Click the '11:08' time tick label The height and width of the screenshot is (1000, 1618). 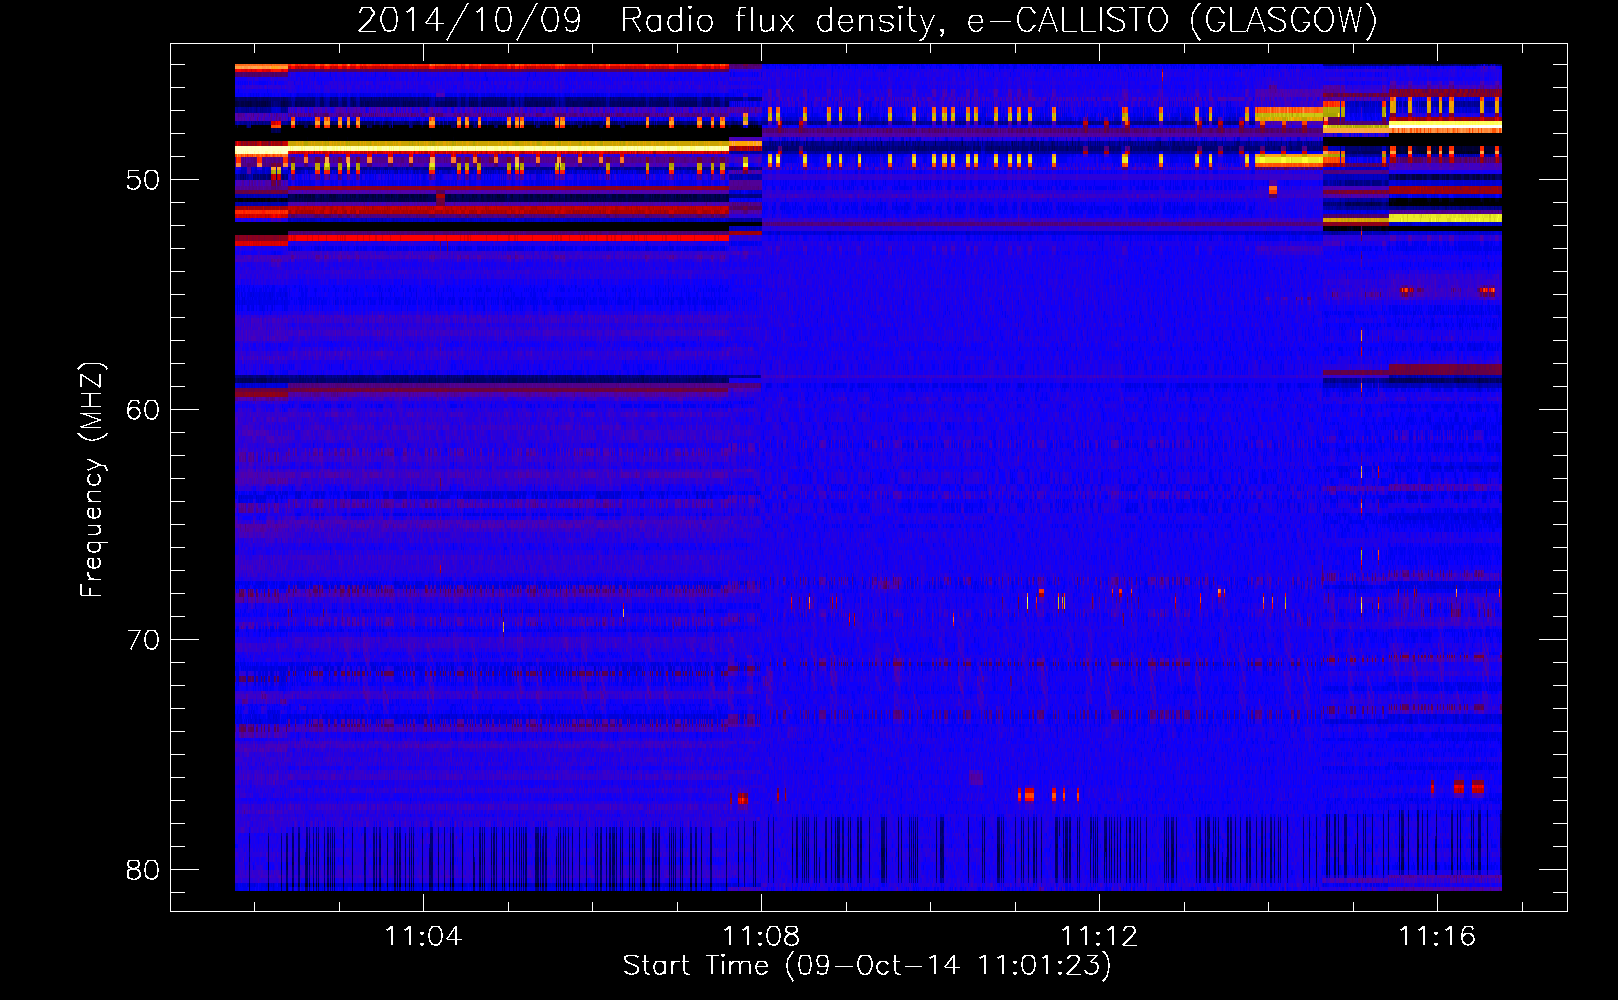coord(761,936)
